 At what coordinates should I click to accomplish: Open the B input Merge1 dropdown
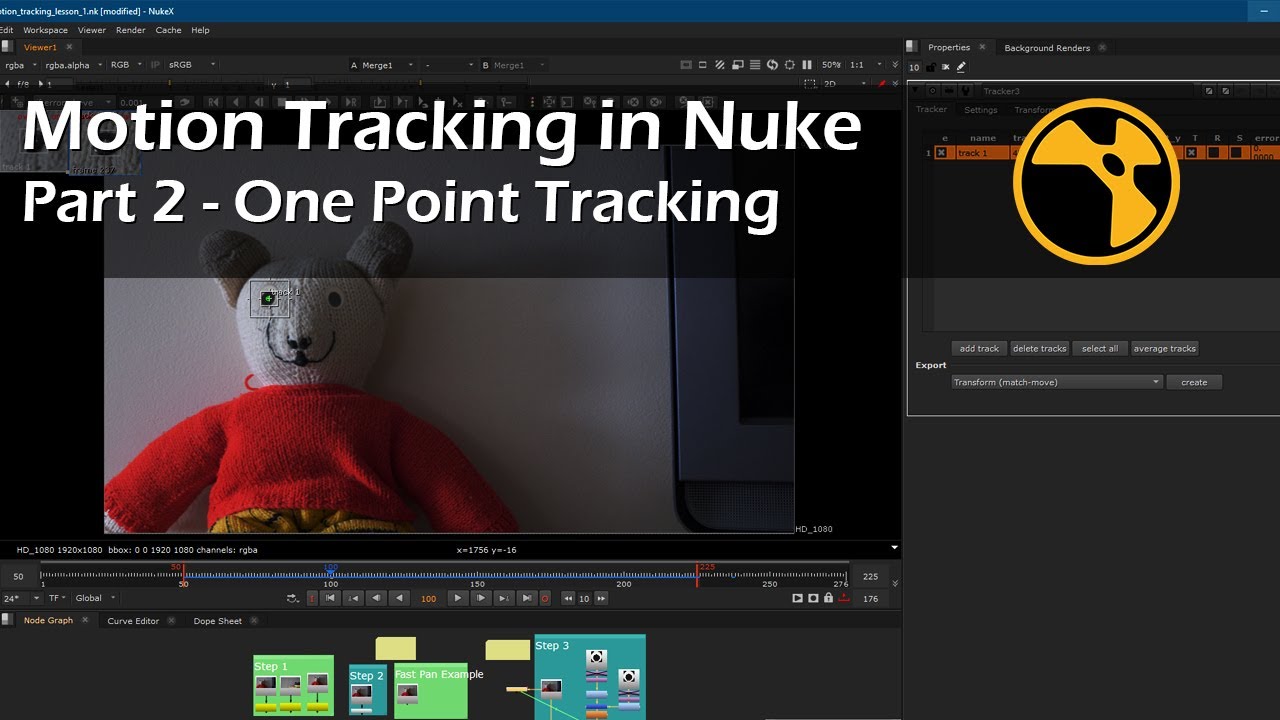coord(514,65)
